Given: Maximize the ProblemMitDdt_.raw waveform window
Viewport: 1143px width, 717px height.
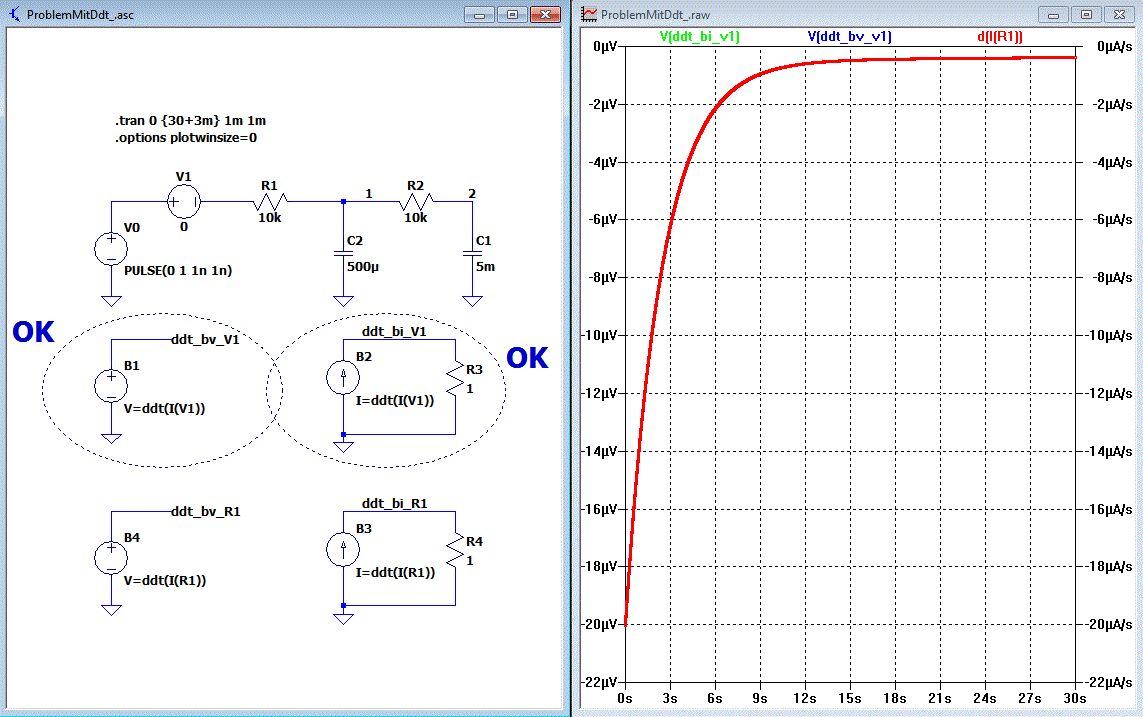Looking at the screenshot, I should (x=1086, y=14).
